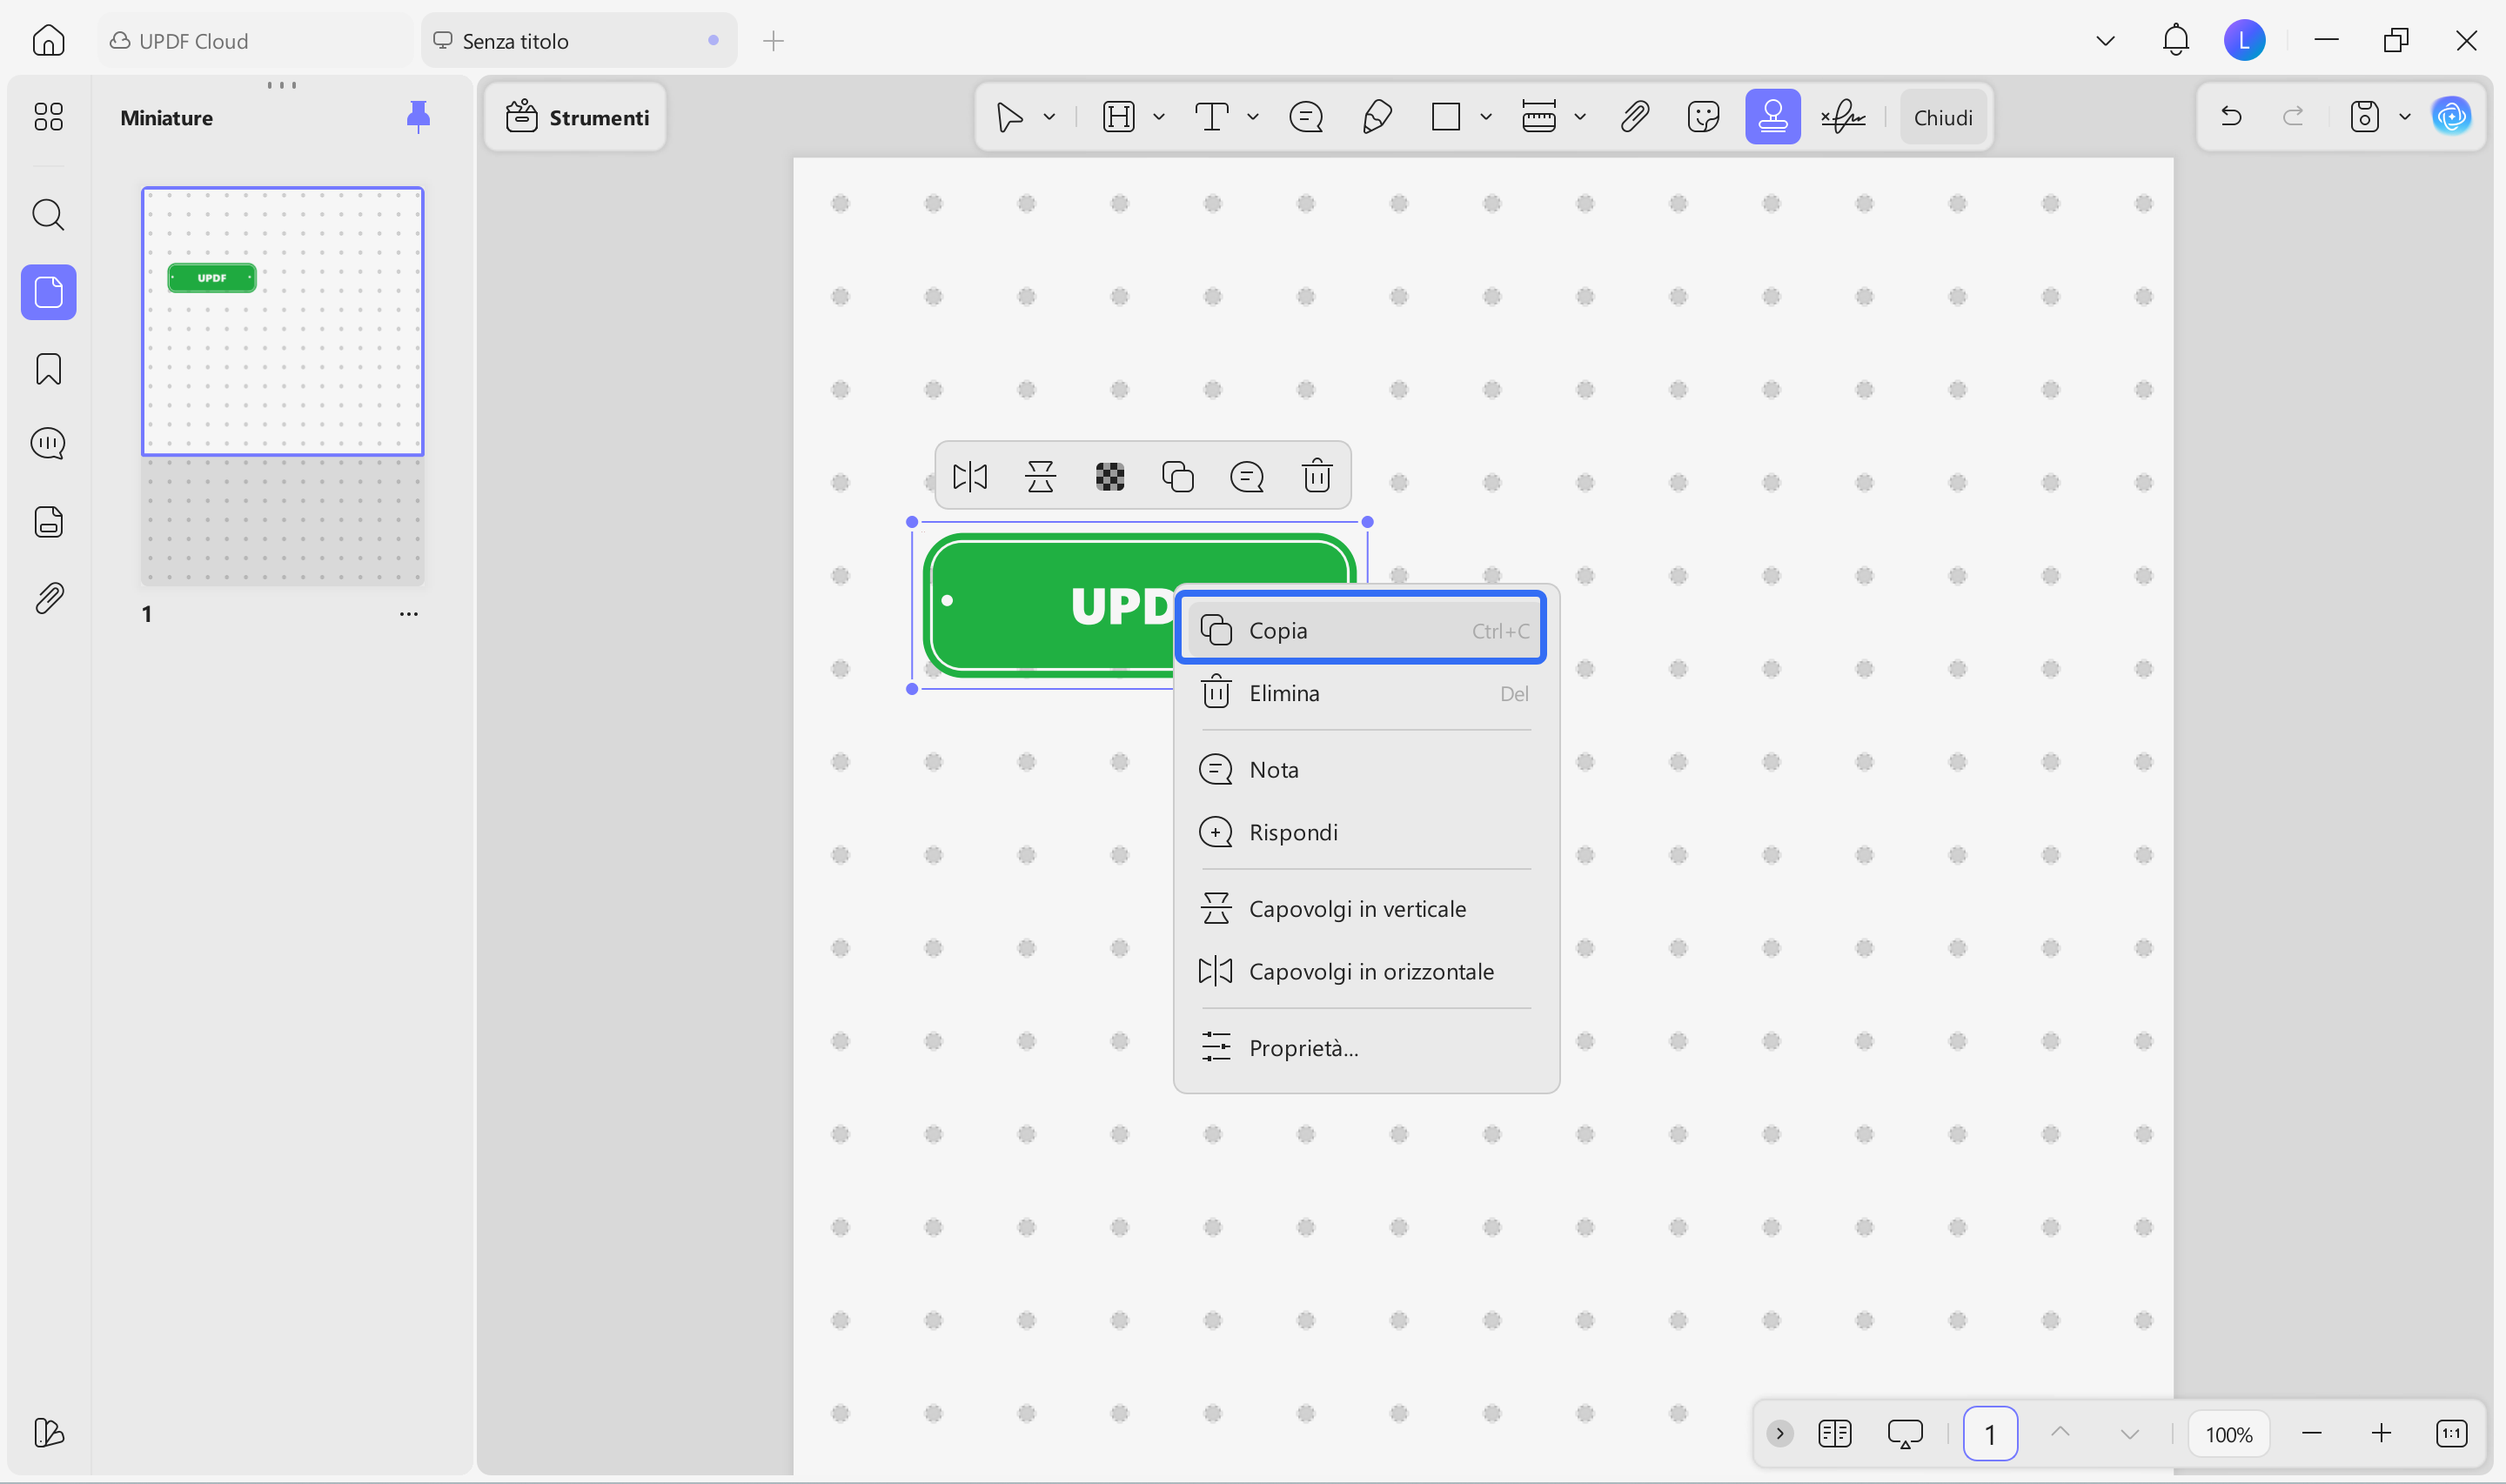Select the signature tool
This screenshot has height=1484, width=2506.
(1843, 117)
